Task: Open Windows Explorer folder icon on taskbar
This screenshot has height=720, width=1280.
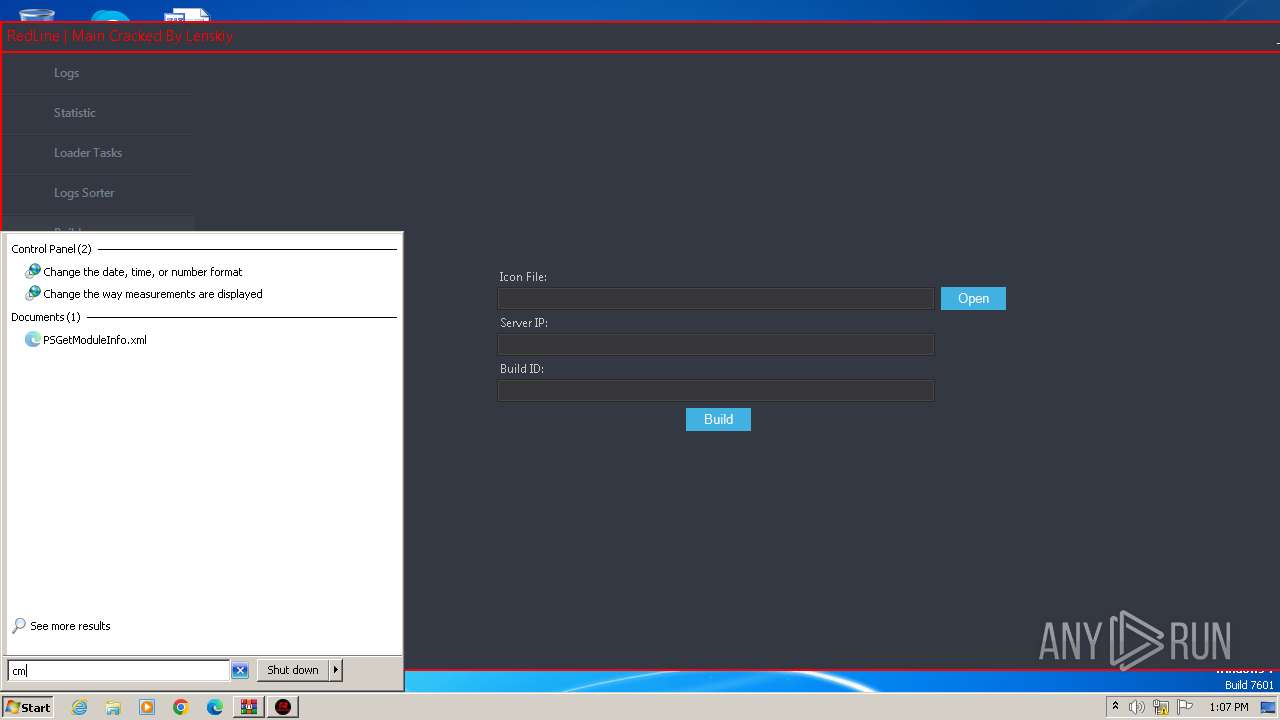Action: [113, 707]
